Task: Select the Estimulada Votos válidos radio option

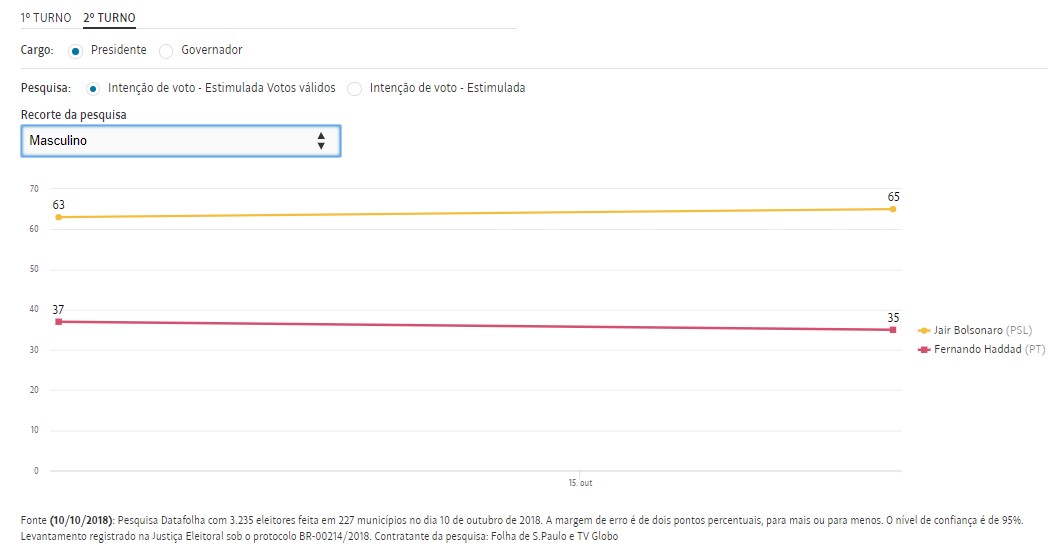Action: (94, 88)
